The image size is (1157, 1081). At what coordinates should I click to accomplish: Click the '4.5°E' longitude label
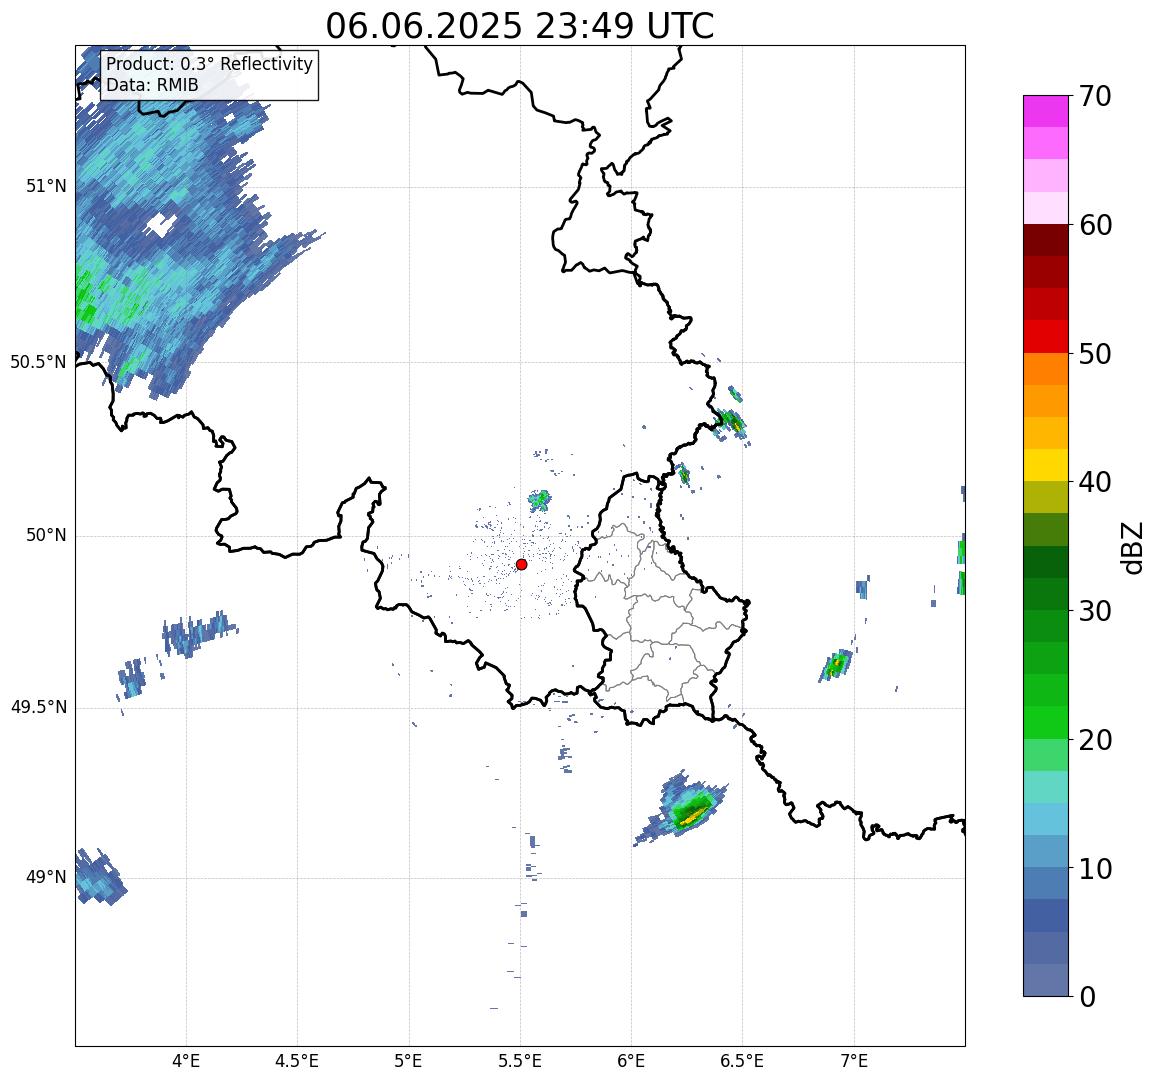point(297,1061)
